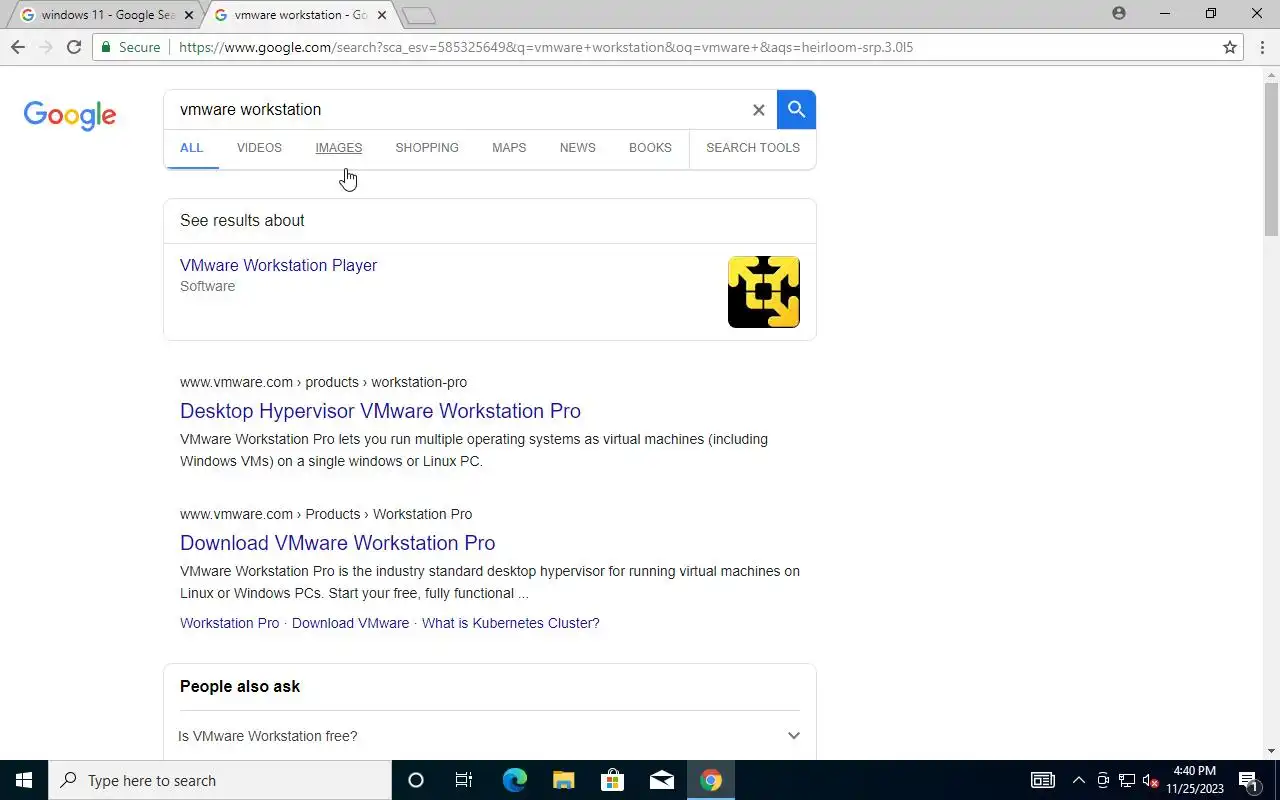This screenshot has height=800, width=1280.
Task: Open a new tab with the new-tab button
Action: [419, 15]
